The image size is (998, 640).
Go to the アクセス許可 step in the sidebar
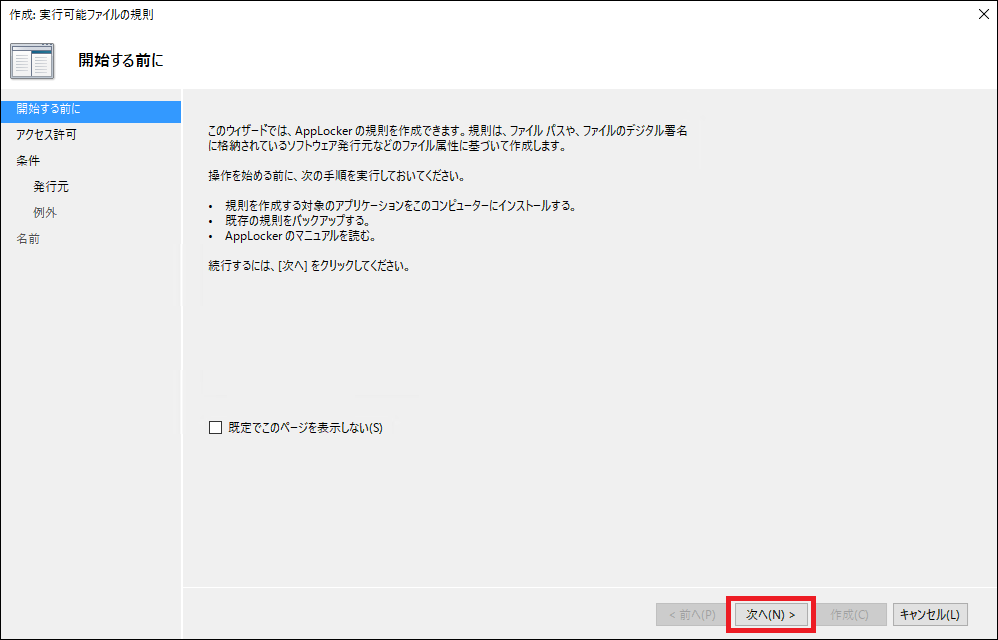(46, 135)
